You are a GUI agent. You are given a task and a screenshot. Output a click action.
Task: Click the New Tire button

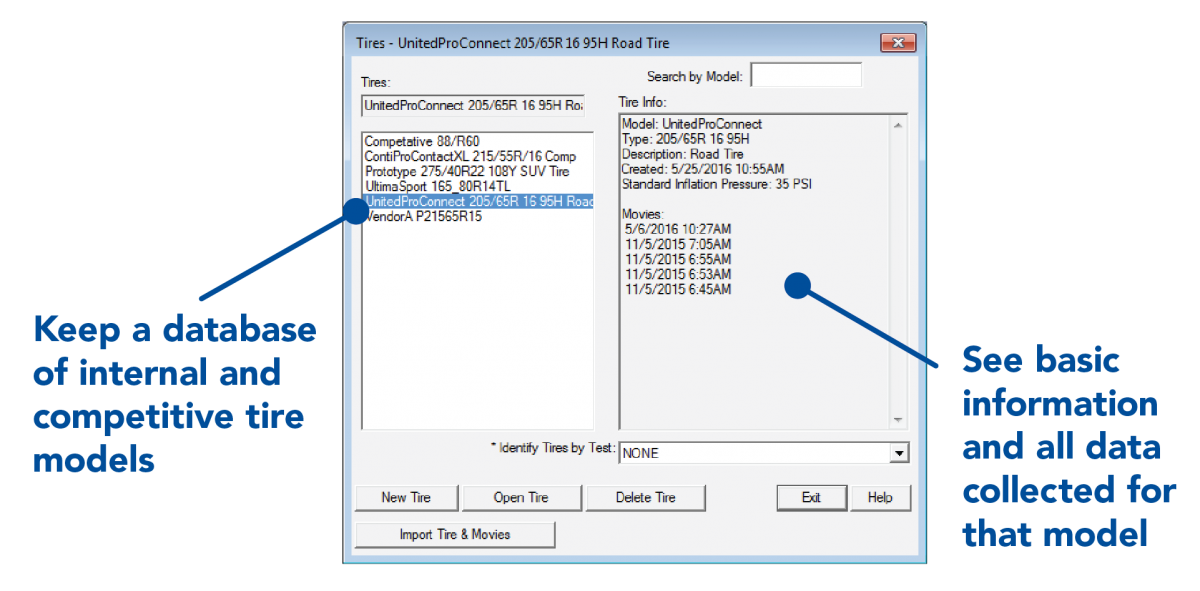point(407,497)
